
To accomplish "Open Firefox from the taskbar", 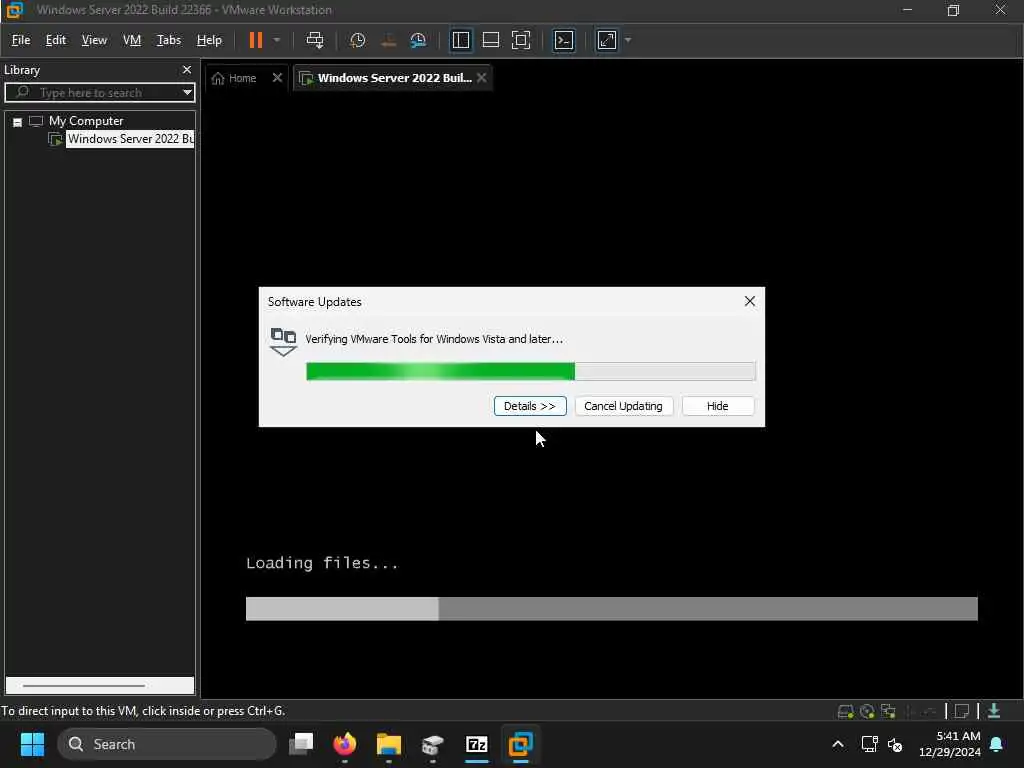I will tap(345, 744).
